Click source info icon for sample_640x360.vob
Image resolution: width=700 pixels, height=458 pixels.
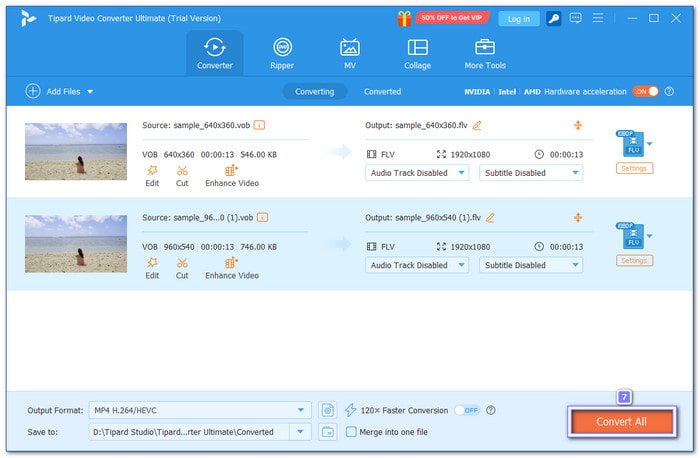pyautogui.click(x=260, y=125)
